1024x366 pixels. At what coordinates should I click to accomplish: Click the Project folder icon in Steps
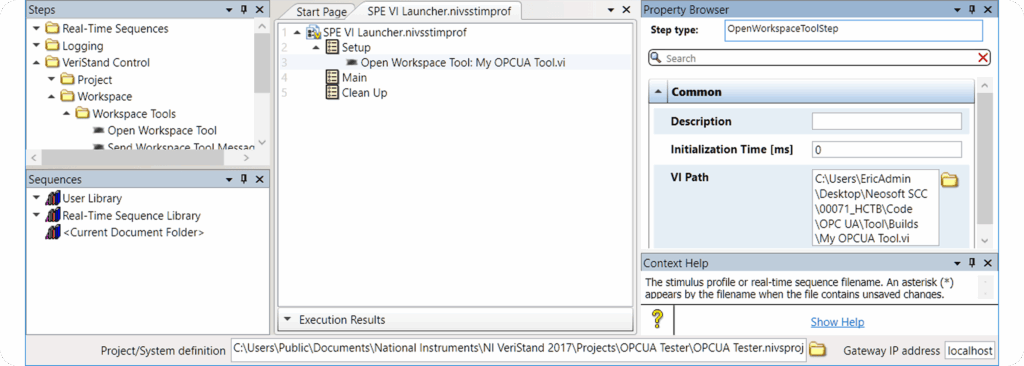(67, 80)
